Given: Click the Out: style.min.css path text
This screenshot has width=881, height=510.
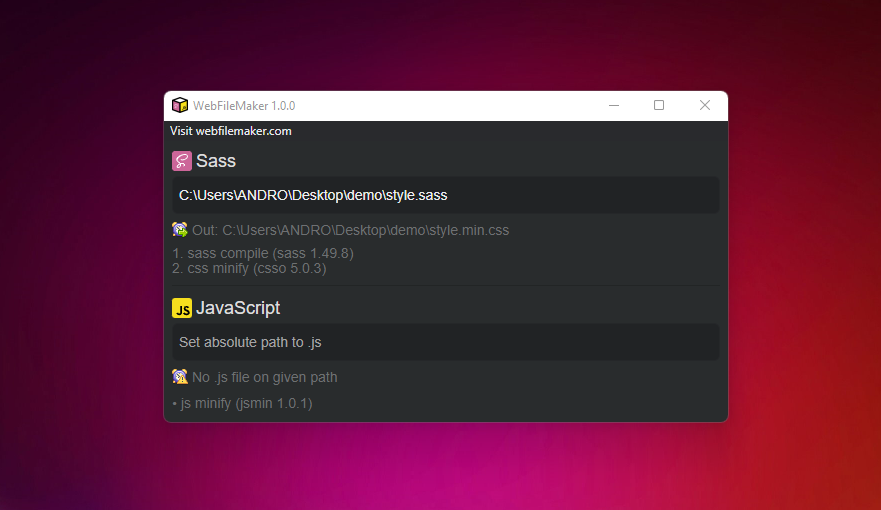Looking at the screenshot, I should [x=351, y=230].
